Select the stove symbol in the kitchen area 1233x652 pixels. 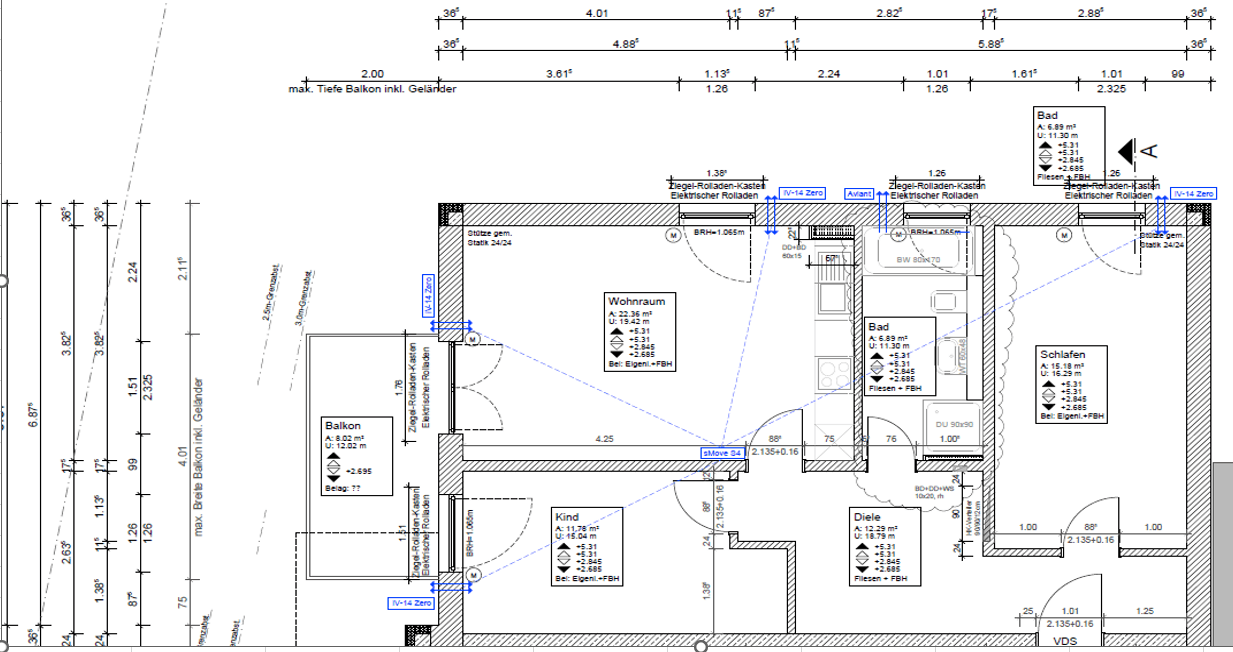832,372
